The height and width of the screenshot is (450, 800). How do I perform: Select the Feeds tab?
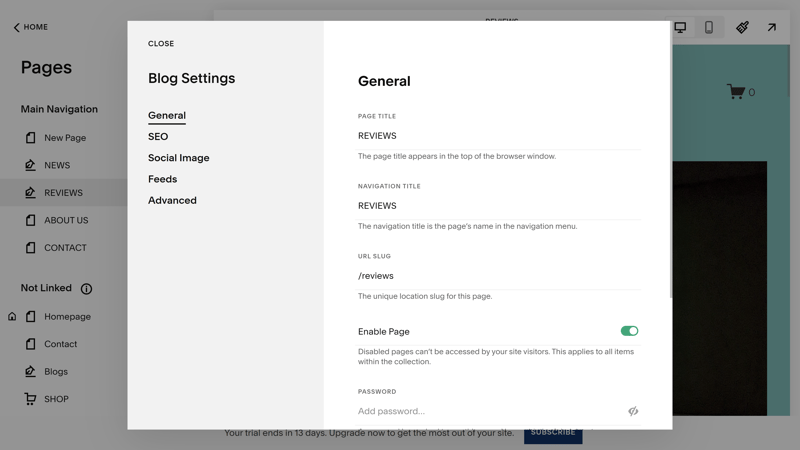coord(163,179)
